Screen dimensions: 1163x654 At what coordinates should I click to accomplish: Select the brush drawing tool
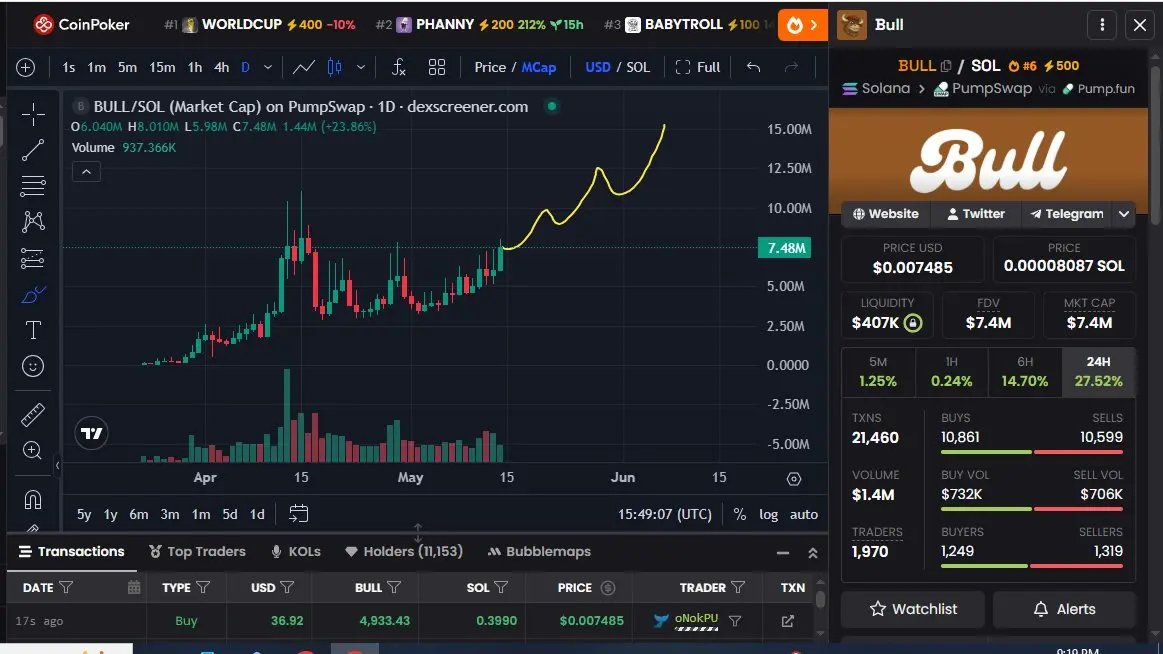pos(33,294)
